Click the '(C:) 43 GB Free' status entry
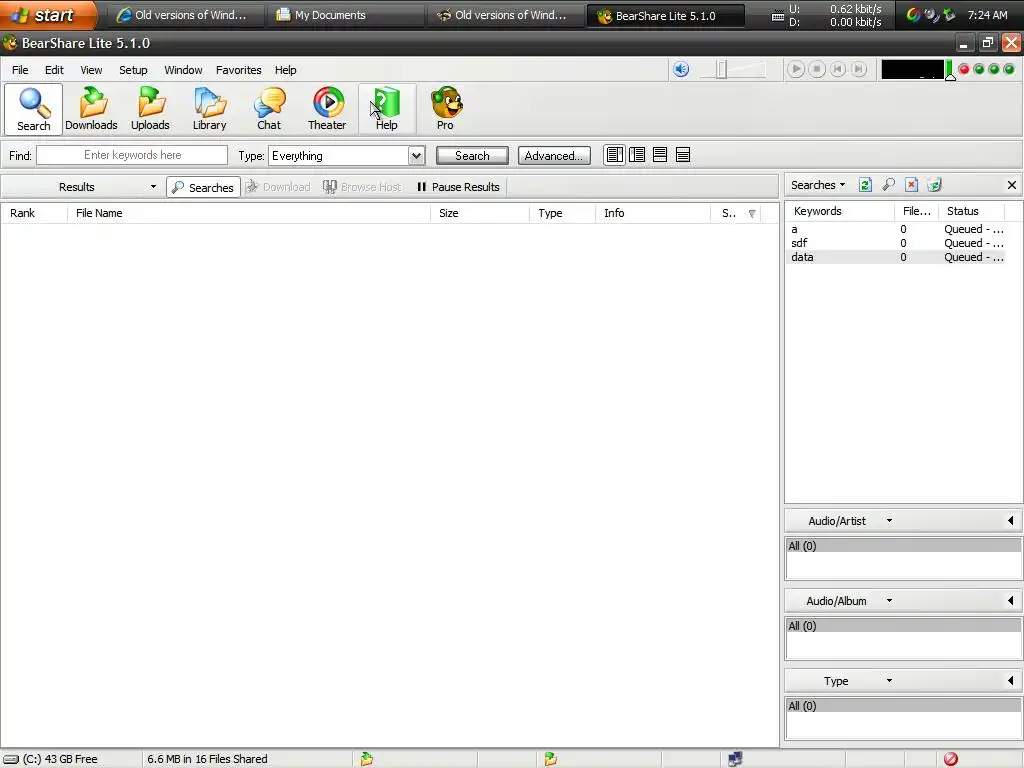Viewport: 1024px width, 768px height. 51,759
